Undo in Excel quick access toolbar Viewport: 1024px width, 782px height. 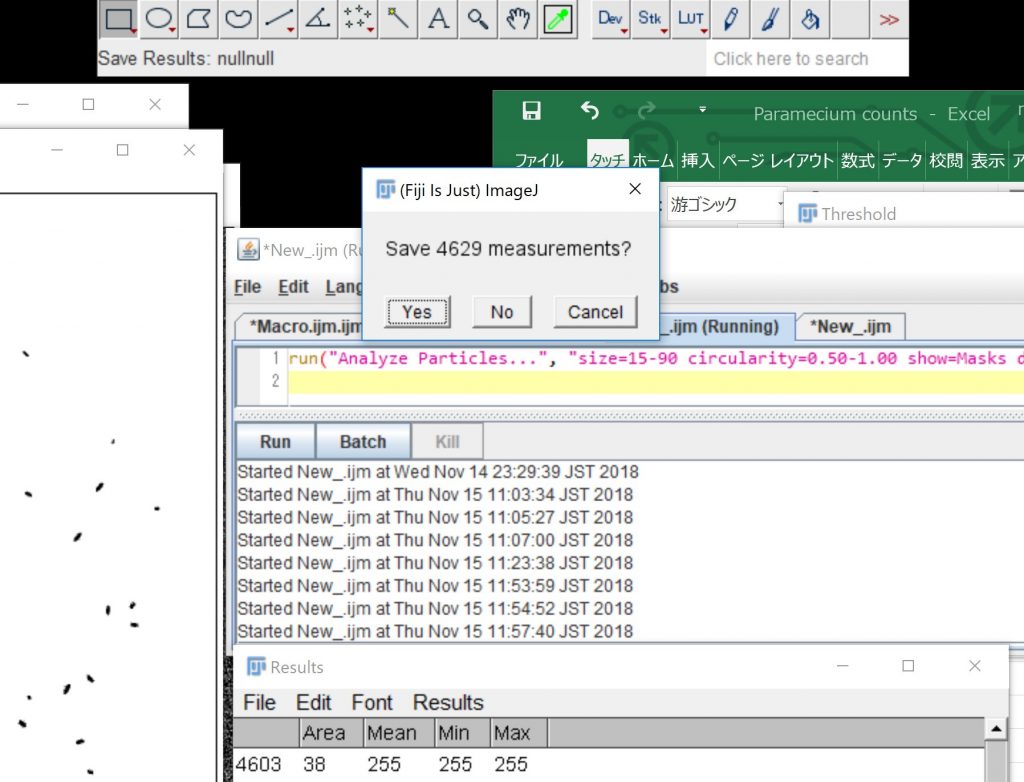tap(590, 111)
